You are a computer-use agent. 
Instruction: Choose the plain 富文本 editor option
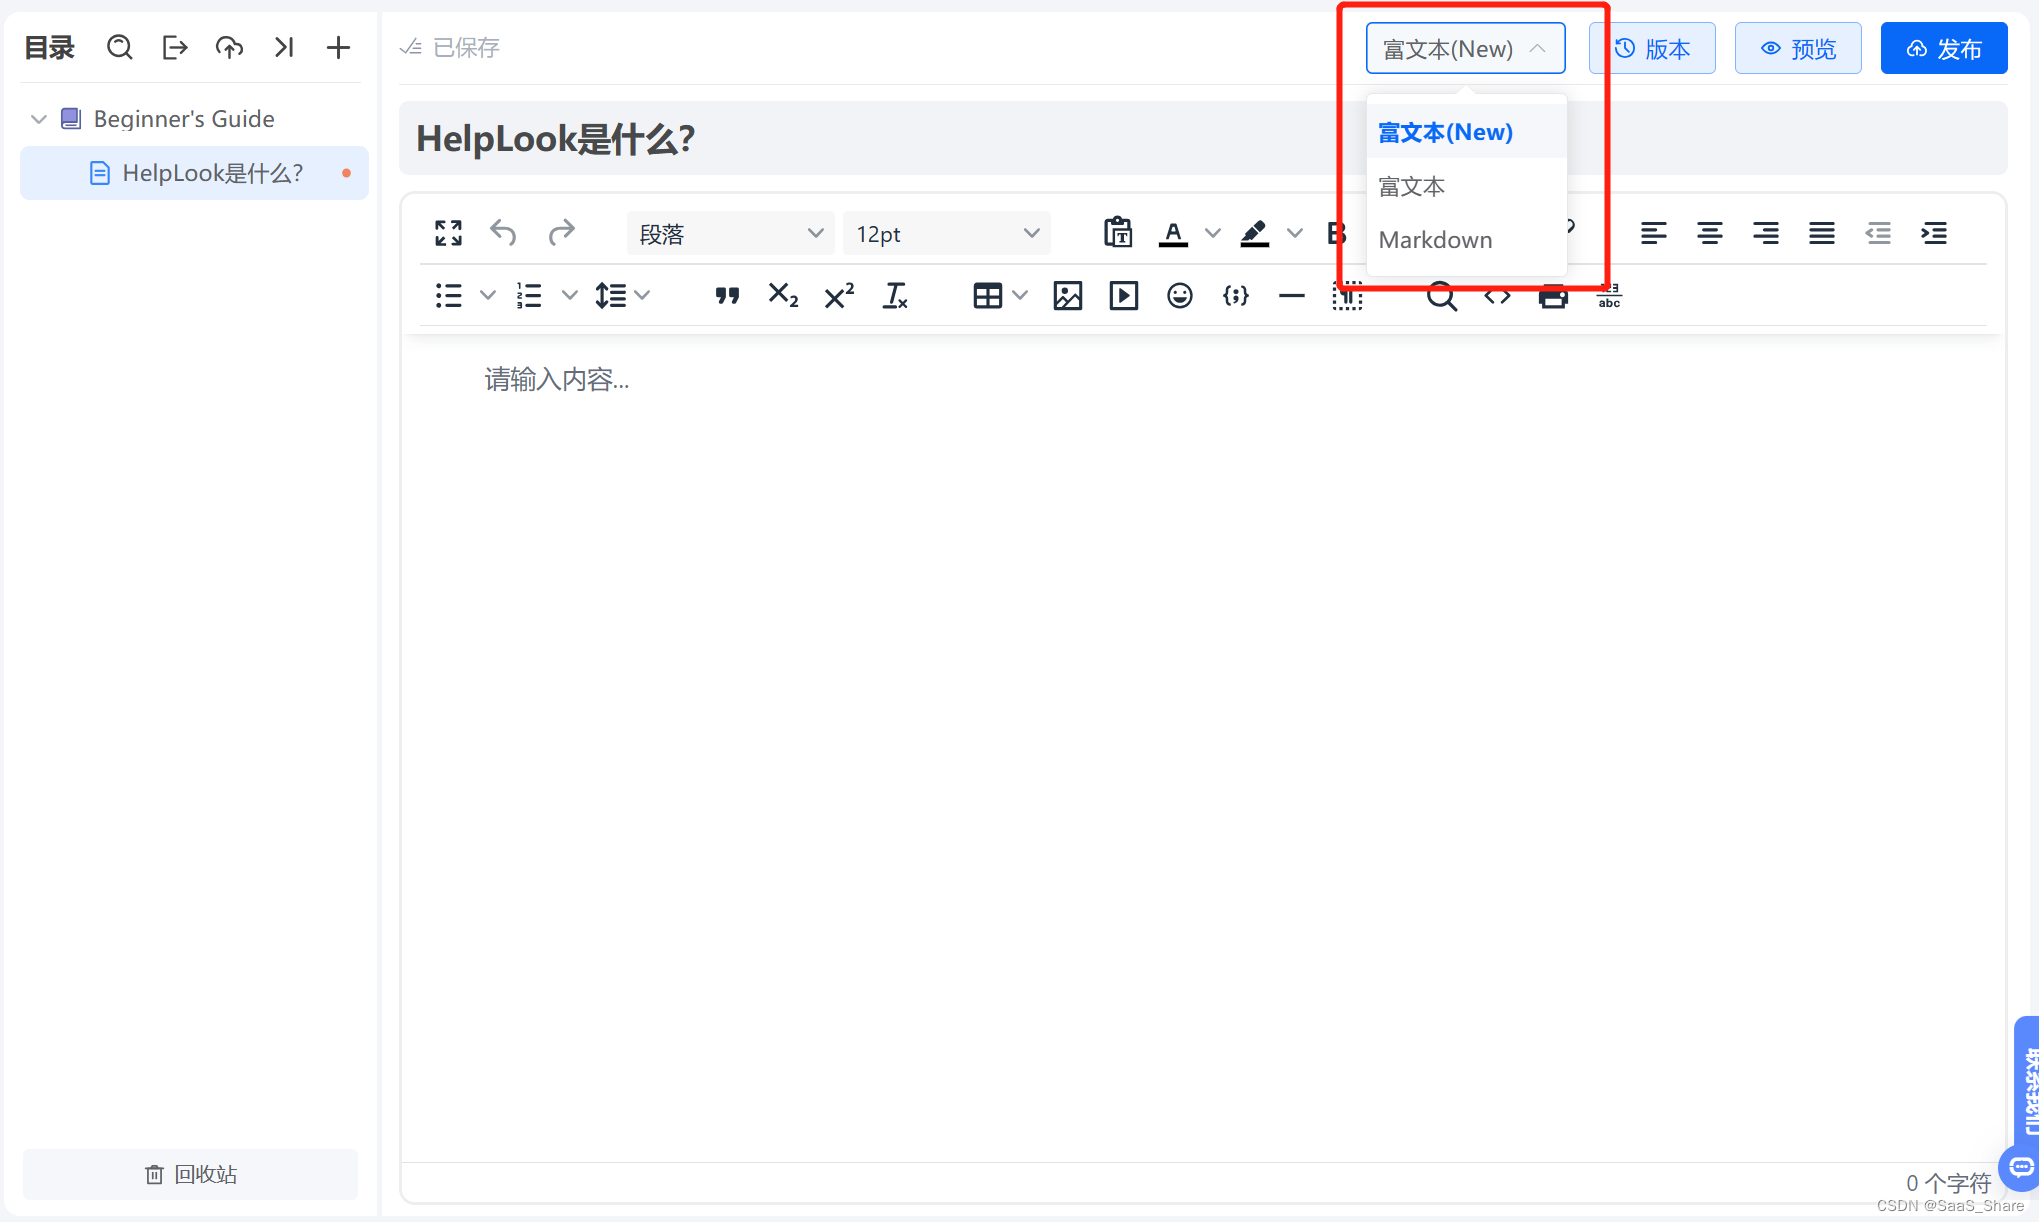tap(1411, 187)
